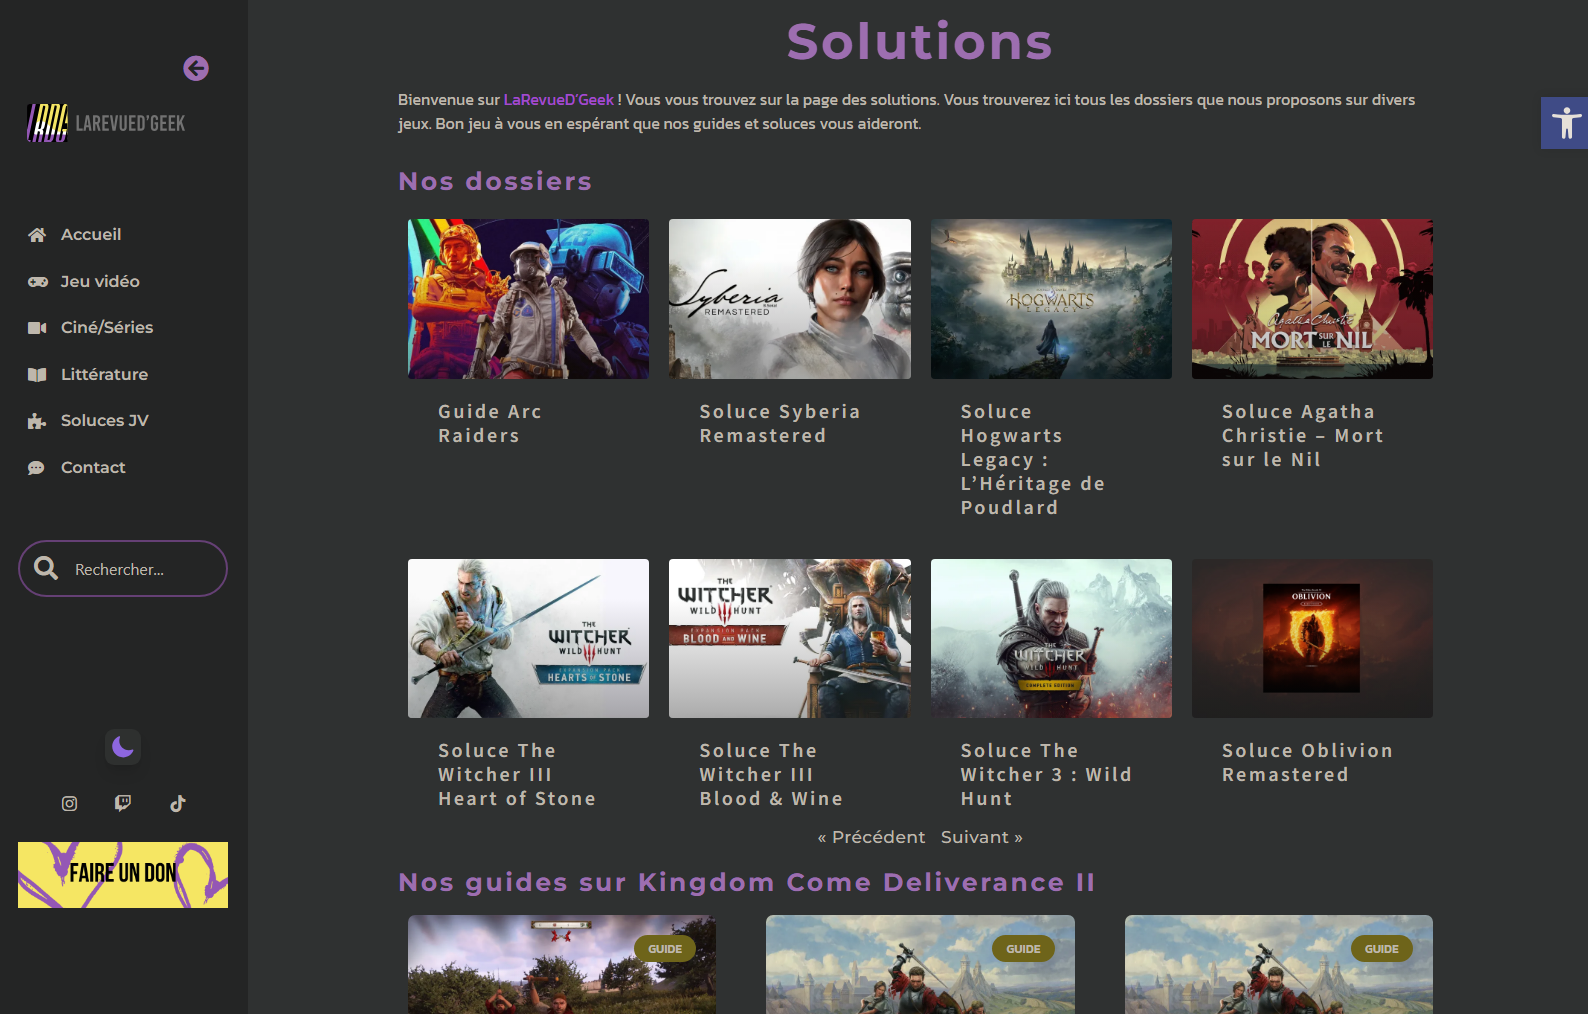Toggle dark mode with the moon icon
Screen dimensions: 1588x1014
click(x=123, y=747)
